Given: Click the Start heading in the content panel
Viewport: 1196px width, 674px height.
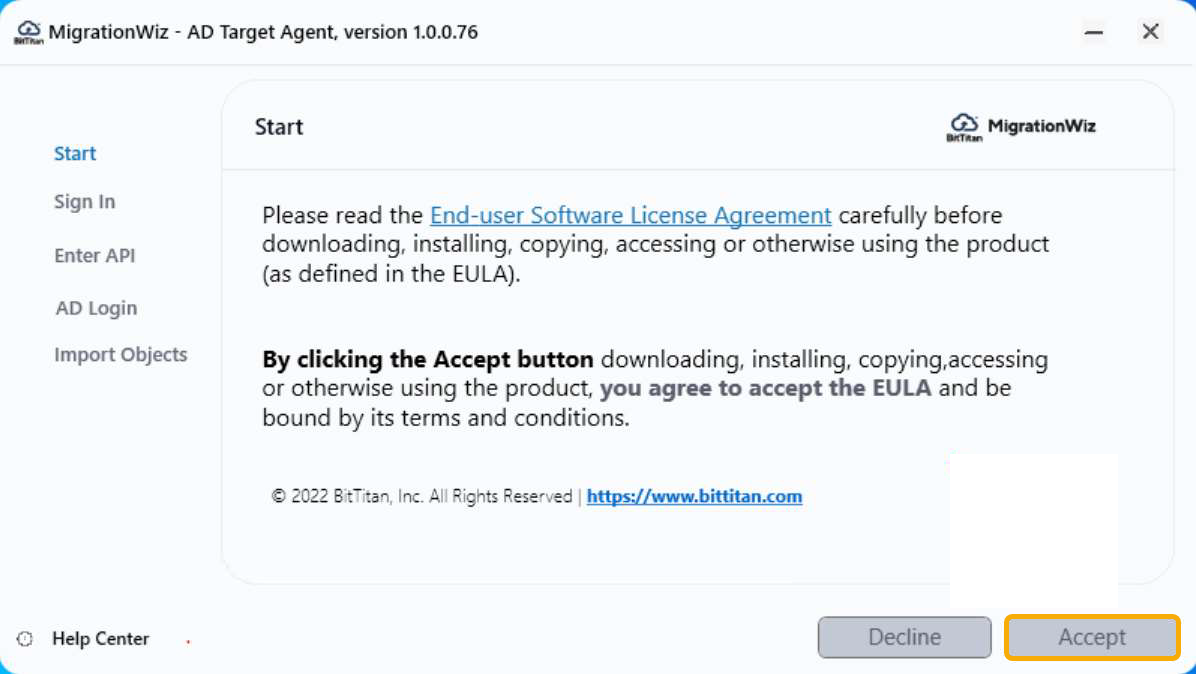Looking at the screenshot, I should [278, 127].
